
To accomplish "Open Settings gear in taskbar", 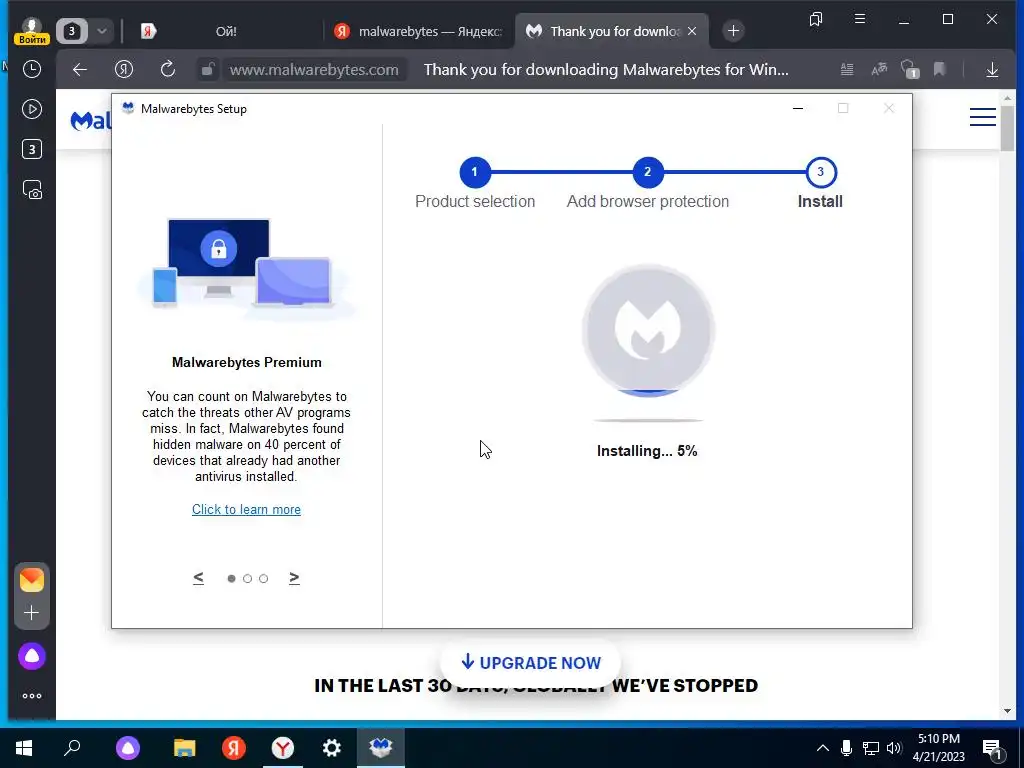I will [x=332, y=748].
